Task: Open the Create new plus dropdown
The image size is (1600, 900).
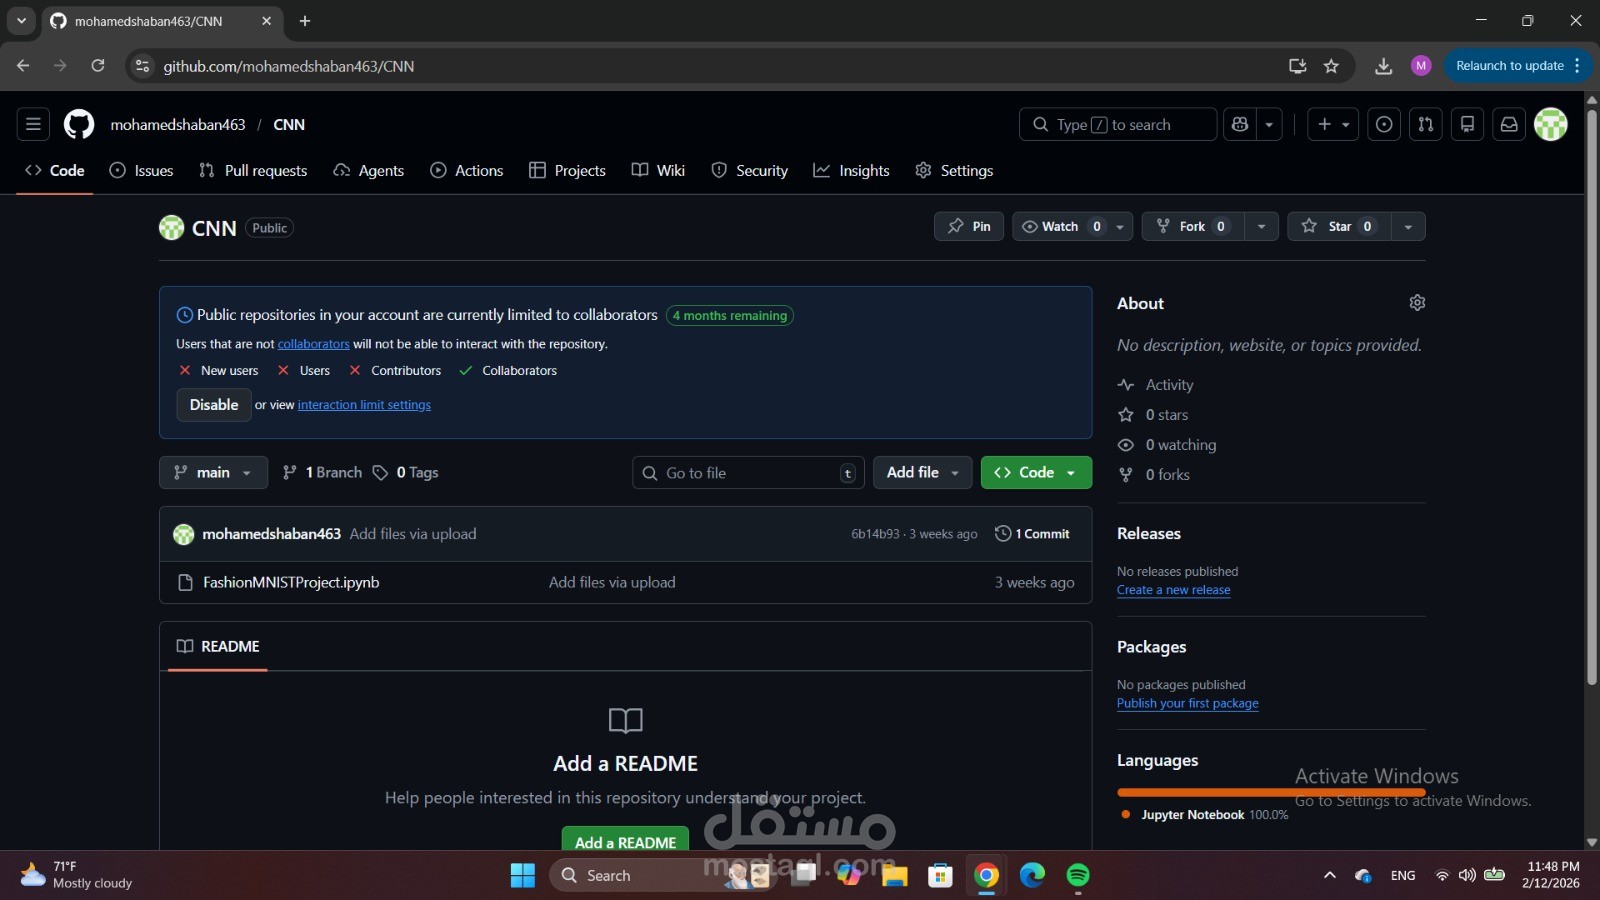Action: coord(1333,124)
